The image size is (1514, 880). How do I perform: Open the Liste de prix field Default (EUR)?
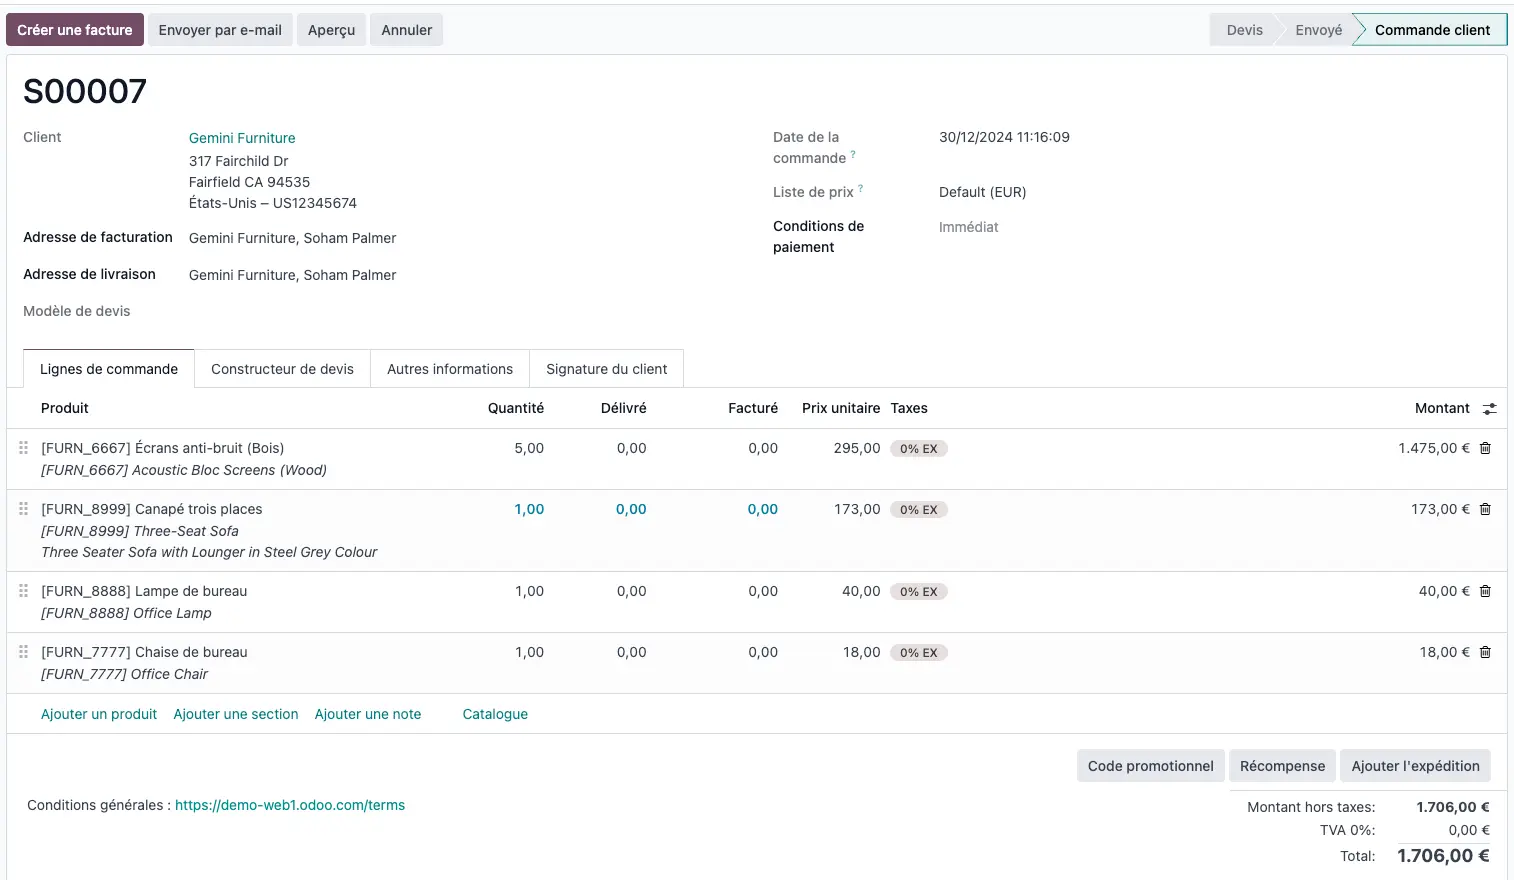(983, 192)
